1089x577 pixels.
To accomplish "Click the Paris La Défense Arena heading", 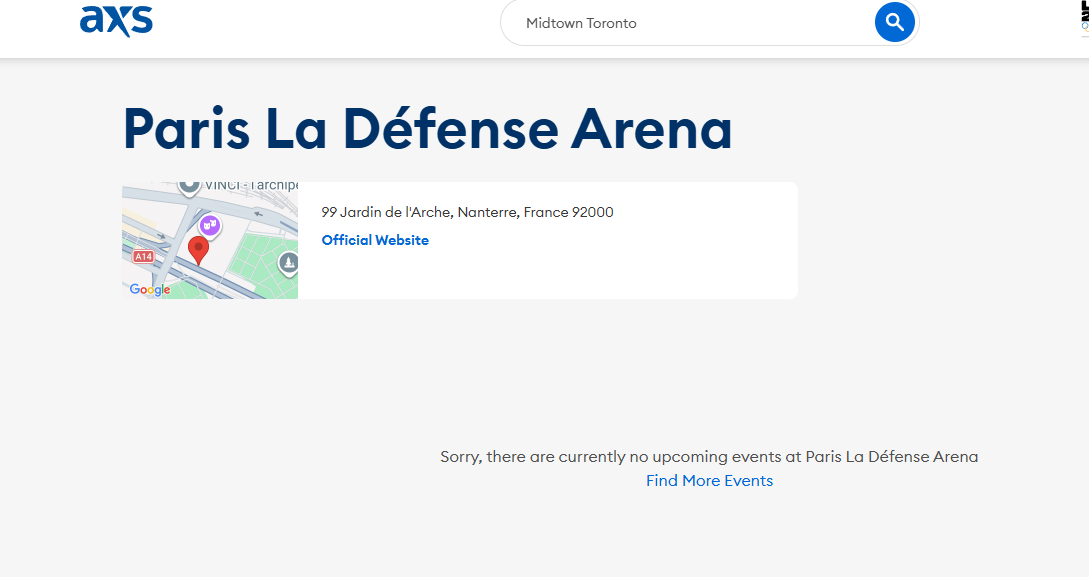I will (x=427, y=129).
